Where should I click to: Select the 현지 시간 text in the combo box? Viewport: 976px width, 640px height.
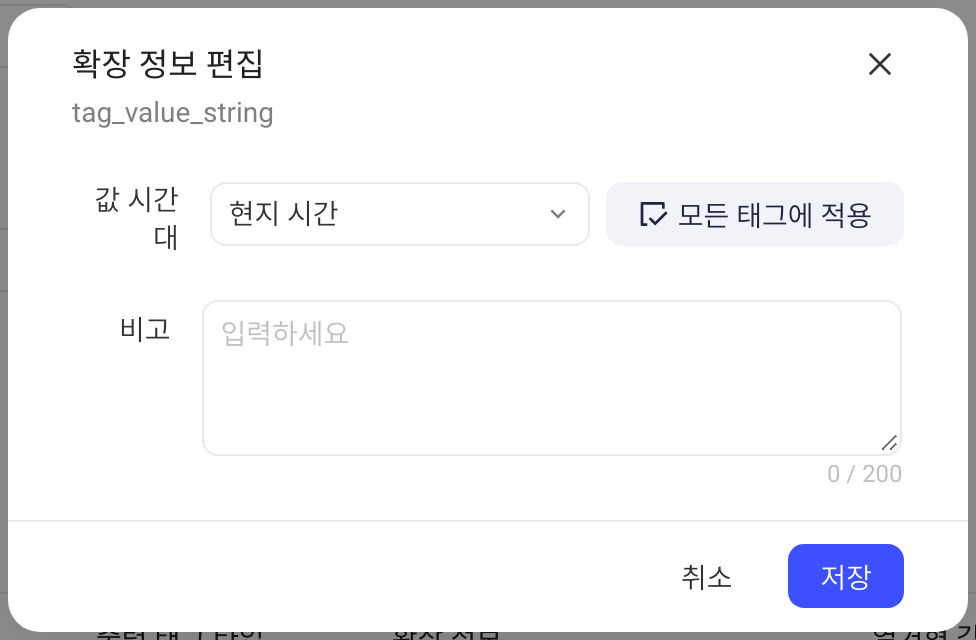pos(283,214)
